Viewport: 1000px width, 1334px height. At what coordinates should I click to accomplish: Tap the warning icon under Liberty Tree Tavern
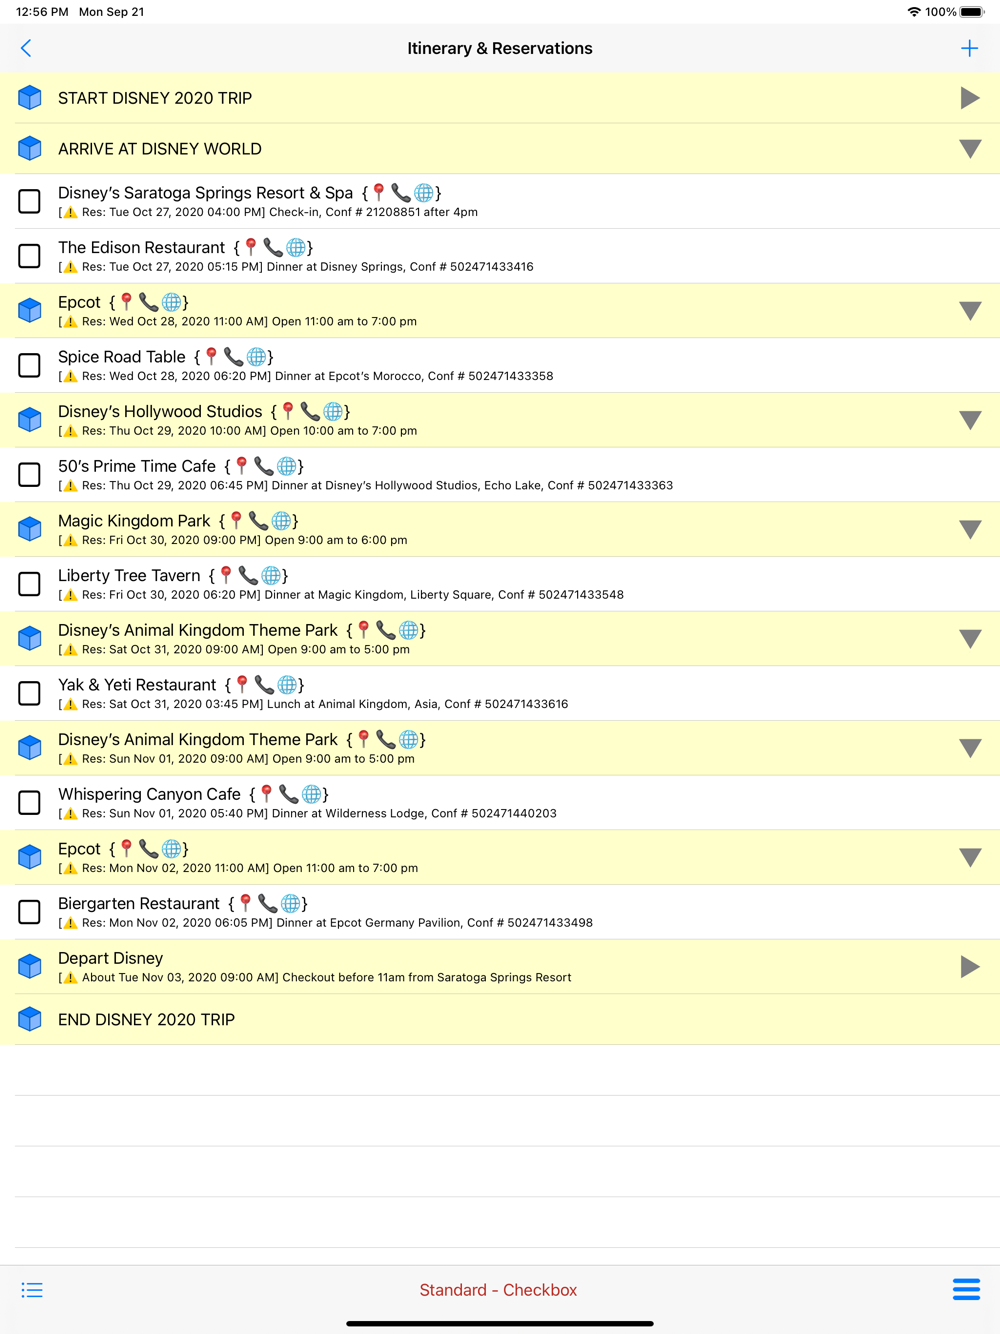pyautogui.click(x=70, y=595)
